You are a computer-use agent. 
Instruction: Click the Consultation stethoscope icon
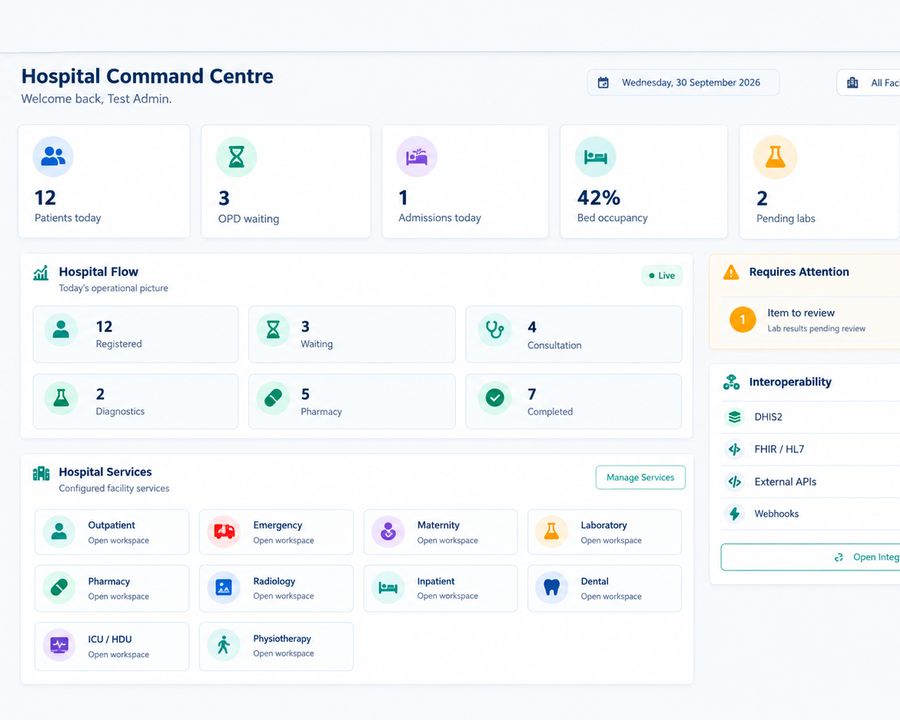click(x=494, y=330)
